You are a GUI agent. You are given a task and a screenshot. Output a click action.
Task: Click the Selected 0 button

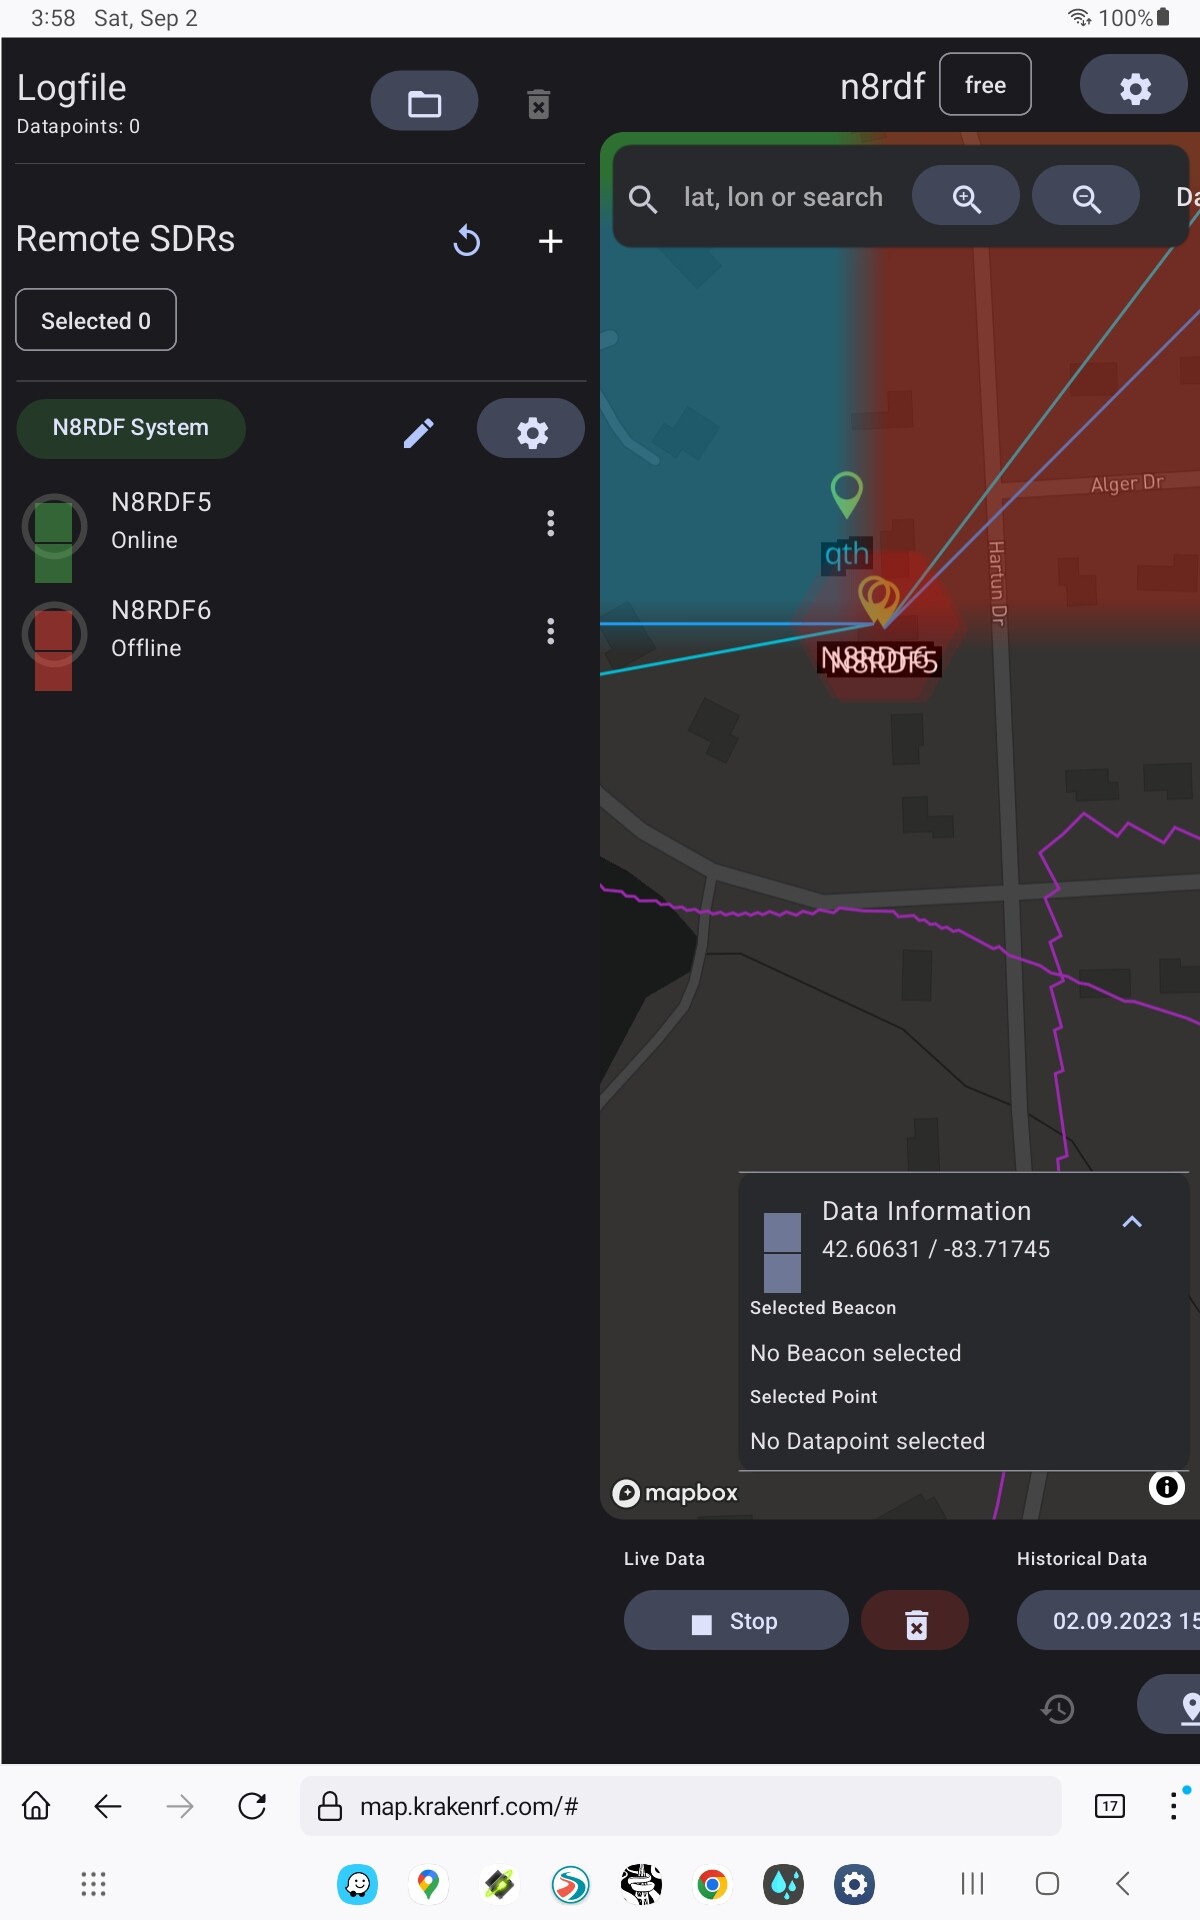(96, 320)
